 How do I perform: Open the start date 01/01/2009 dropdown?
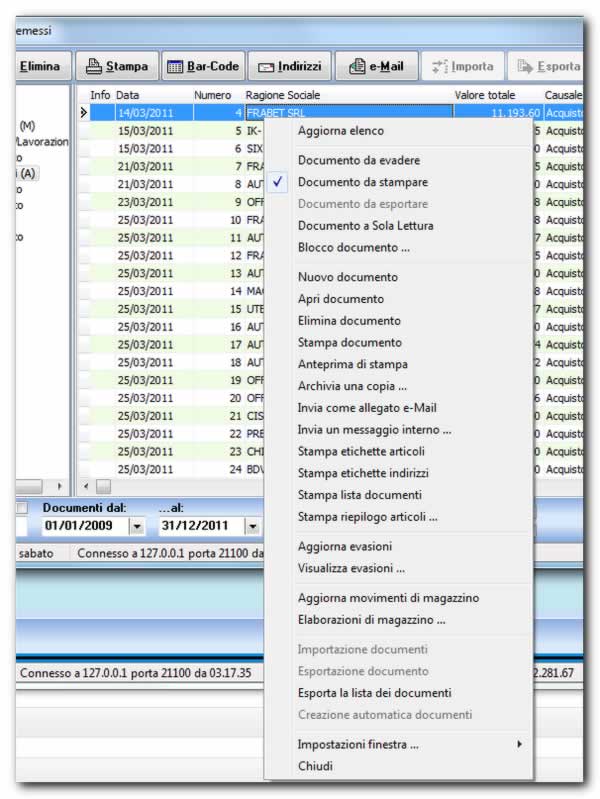tap(137, 526)
